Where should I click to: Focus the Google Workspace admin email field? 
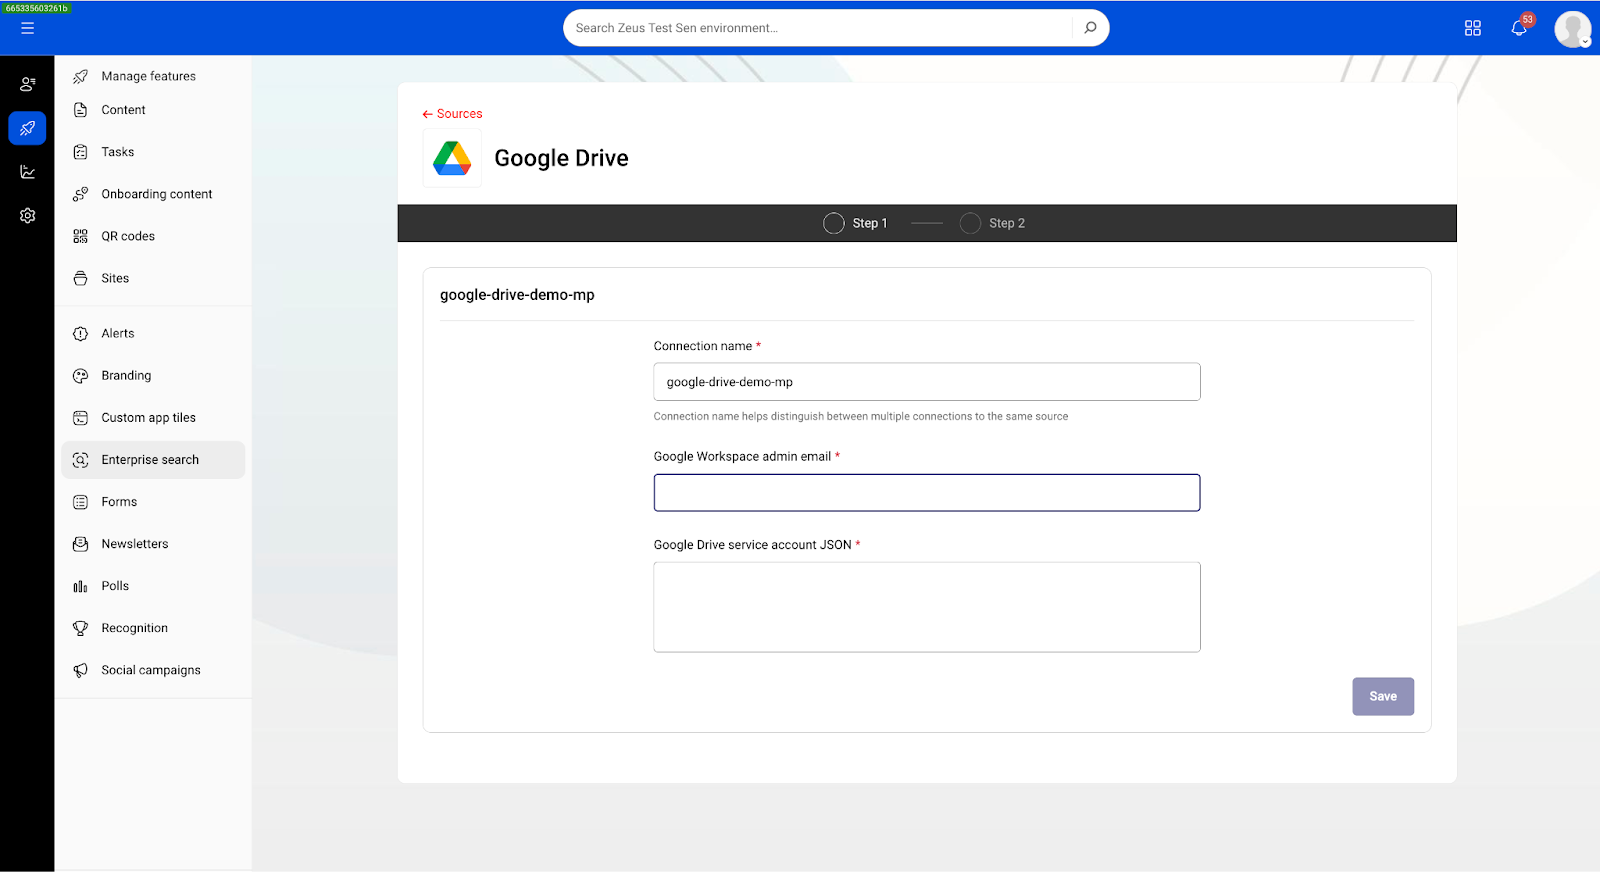(x=926, y=493)
